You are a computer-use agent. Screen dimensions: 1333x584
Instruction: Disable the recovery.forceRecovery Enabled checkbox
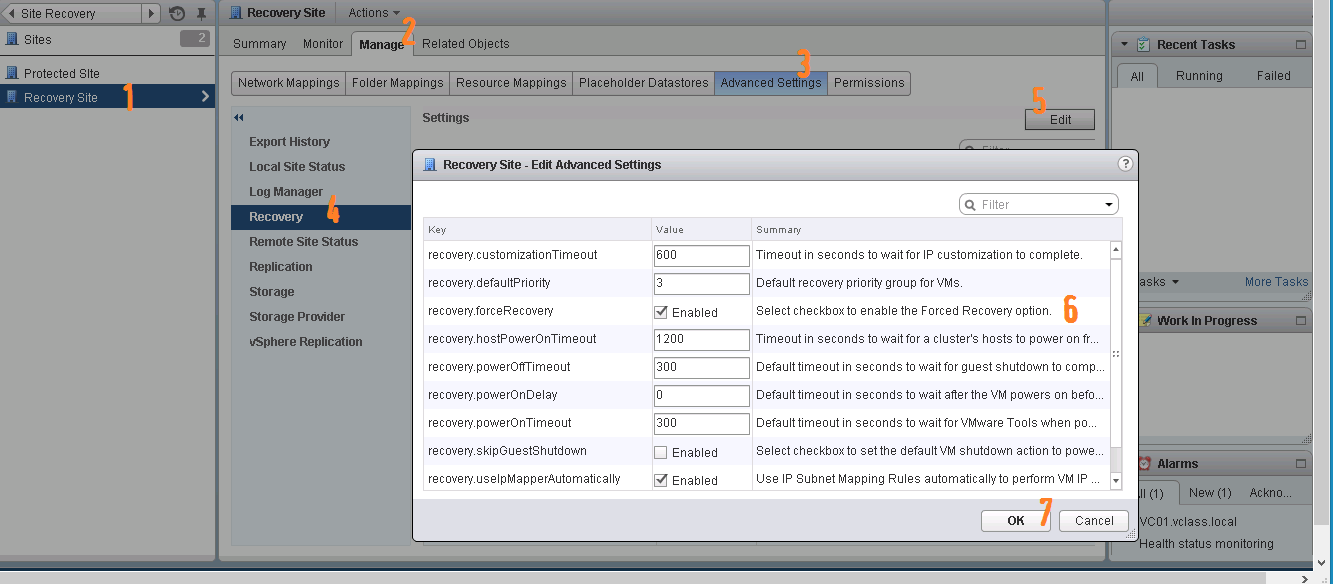pos(661,311)
